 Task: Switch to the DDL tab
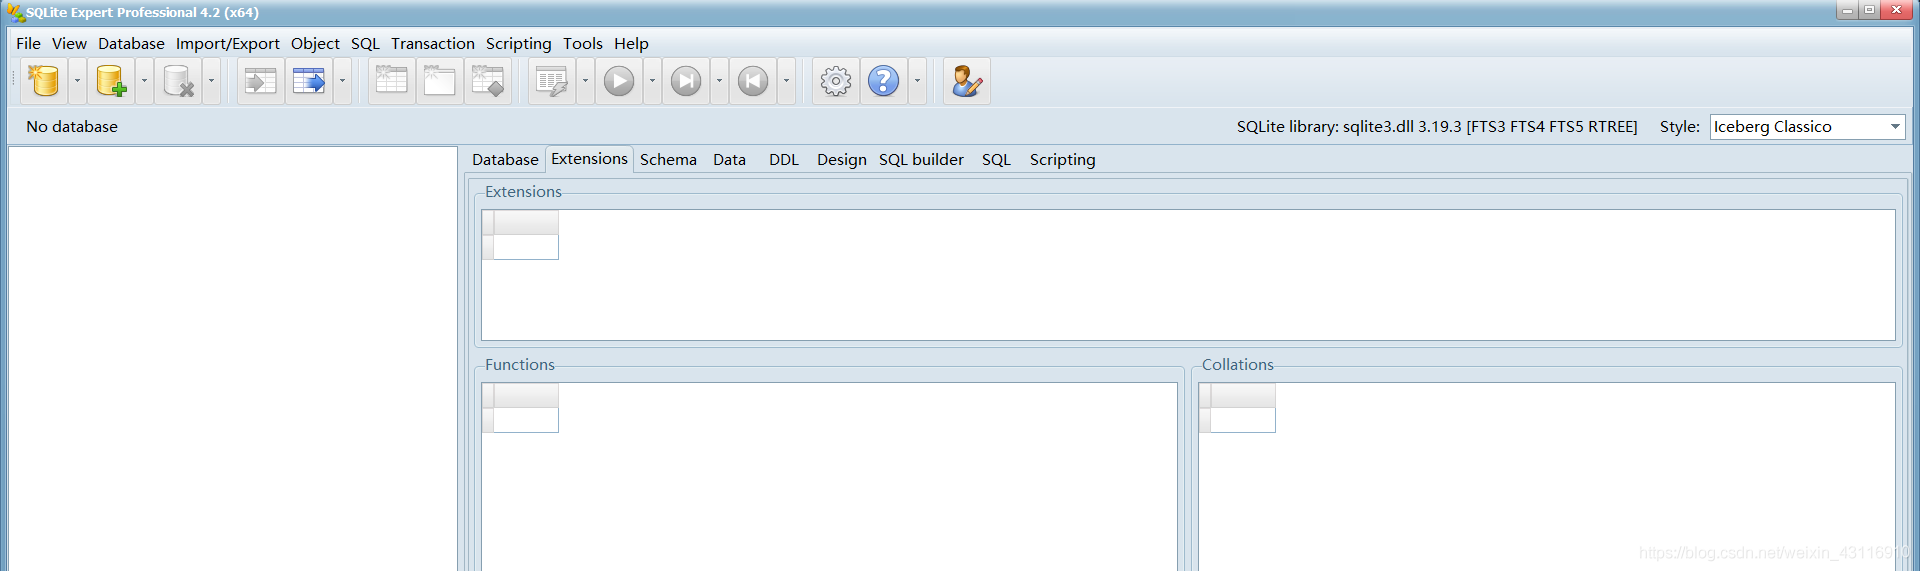[x=784, y=160]
